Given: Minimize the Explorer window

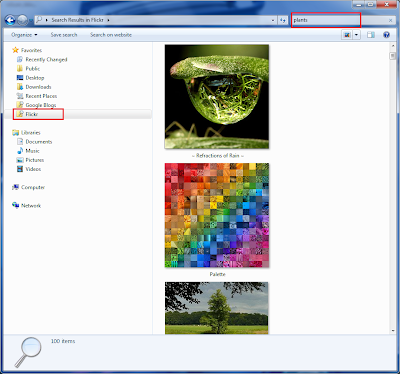Looking at the screenshot, I should coord(359,4).
